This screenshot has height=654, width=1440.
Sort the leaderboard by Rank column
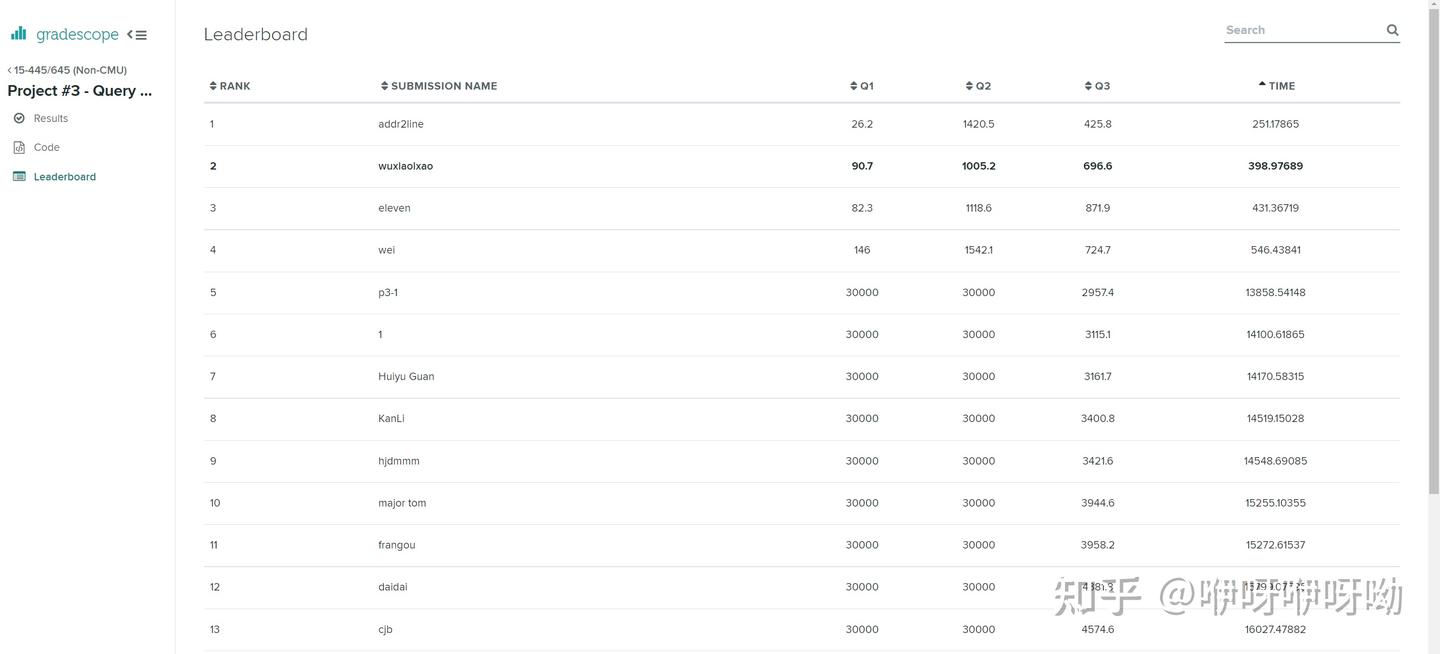[230, 86]
